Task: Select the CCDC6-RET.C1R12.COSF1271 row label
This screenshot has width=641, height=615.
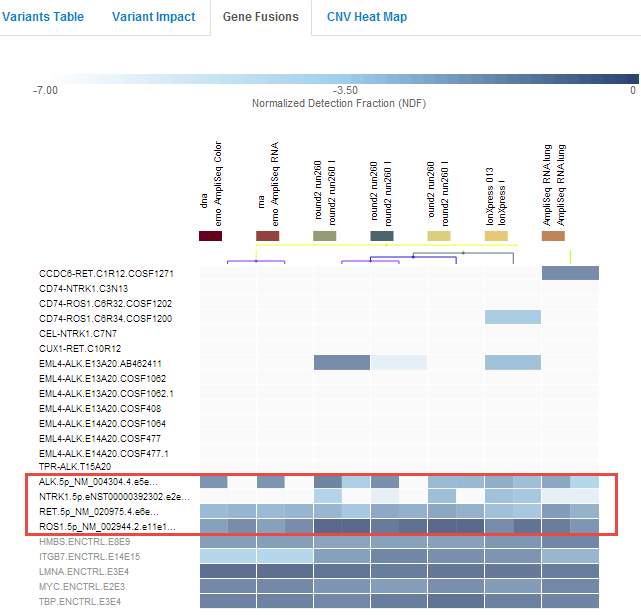Action: tap(106, 273)
